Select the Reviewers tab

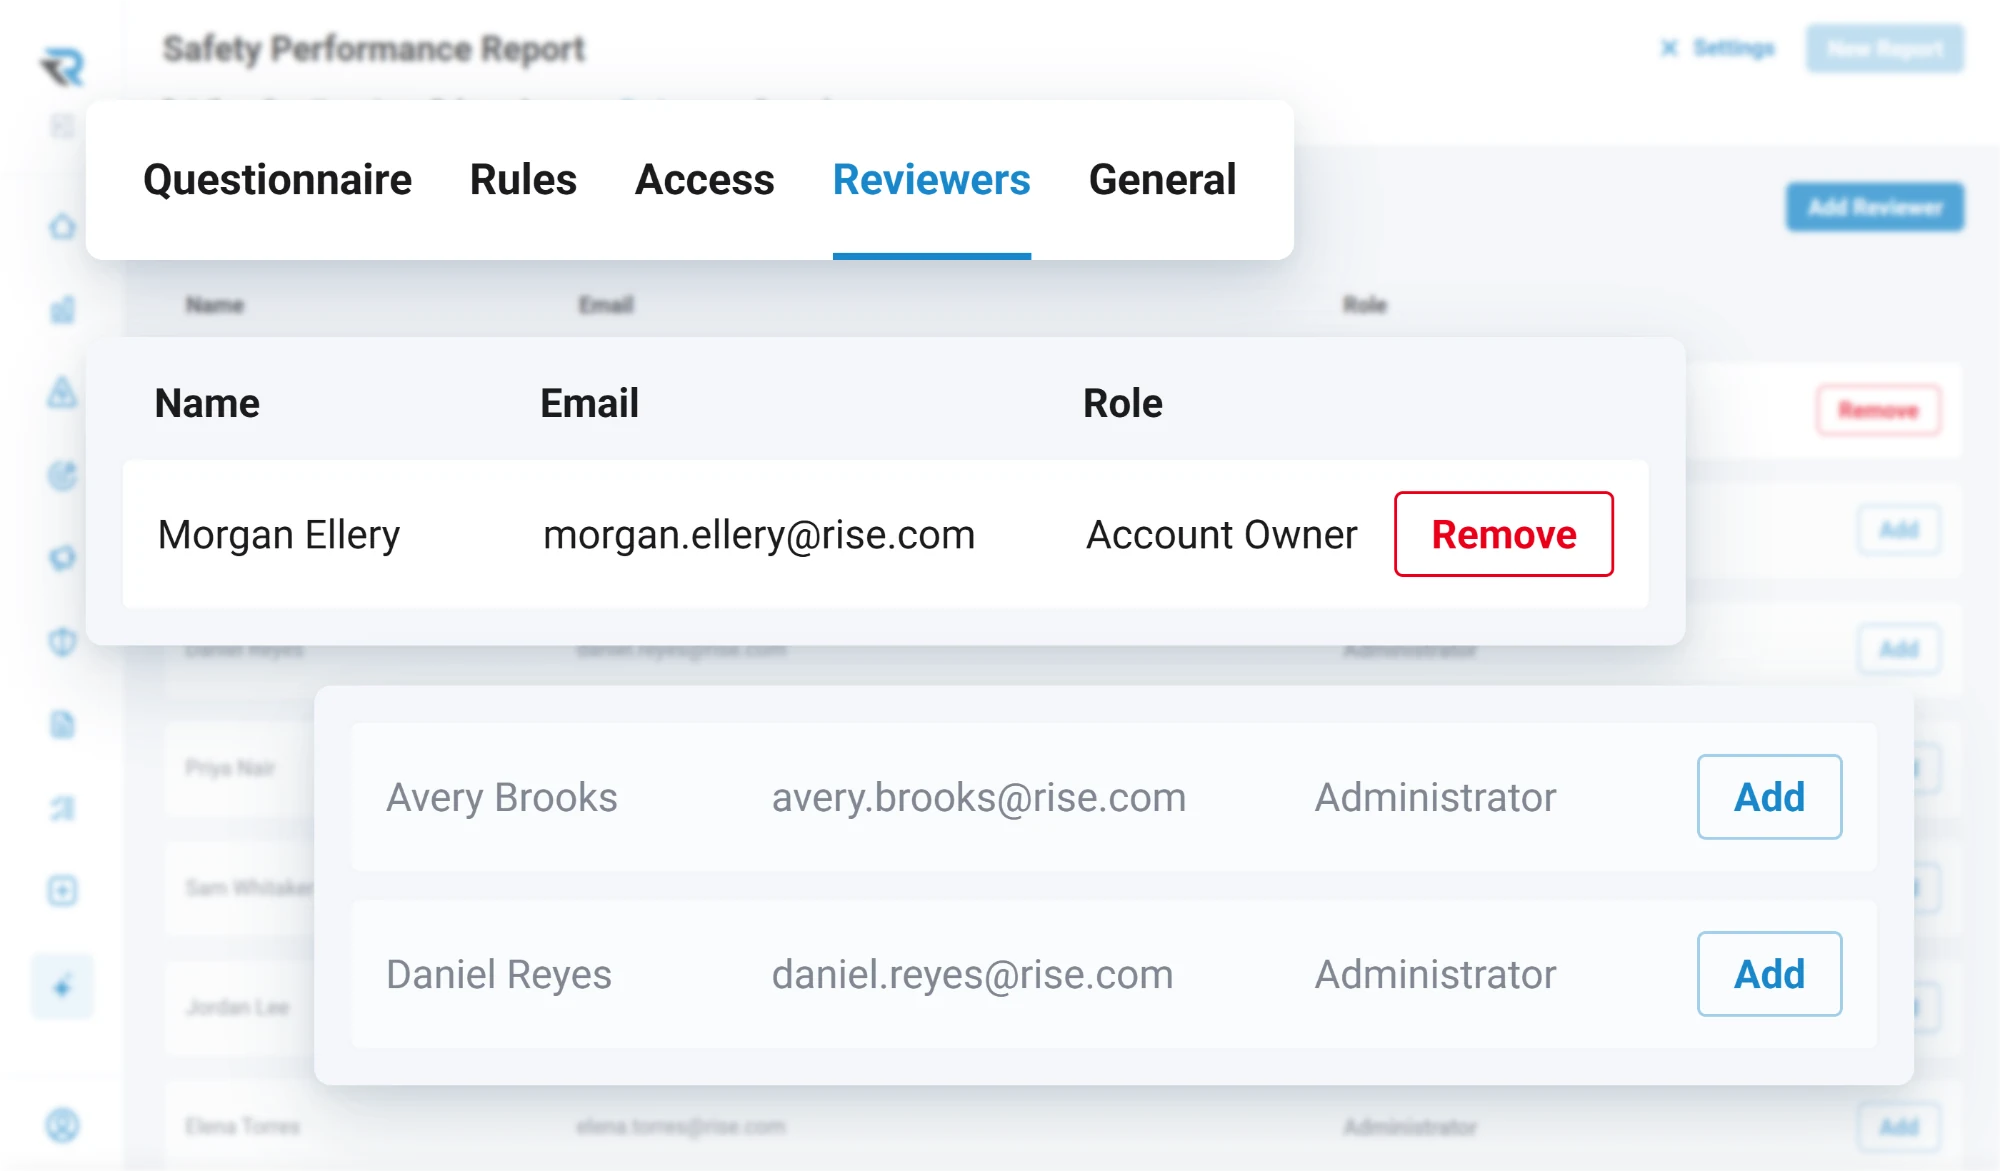tap(932, 180)
